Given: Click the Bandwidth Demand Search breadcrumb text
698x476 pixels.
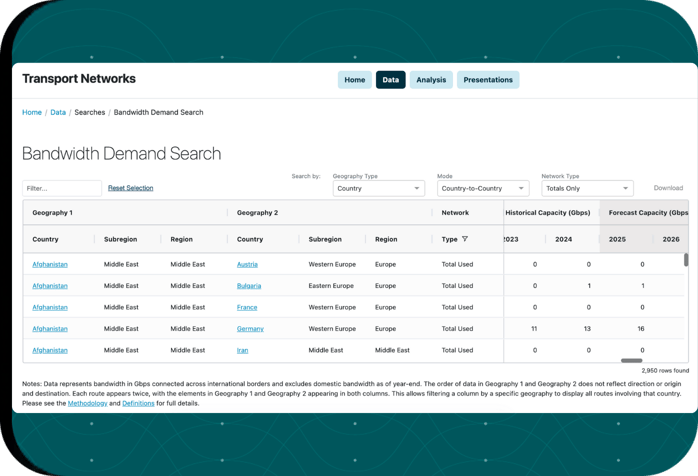Looking at the screenshot, I should [x=158, y=112].
